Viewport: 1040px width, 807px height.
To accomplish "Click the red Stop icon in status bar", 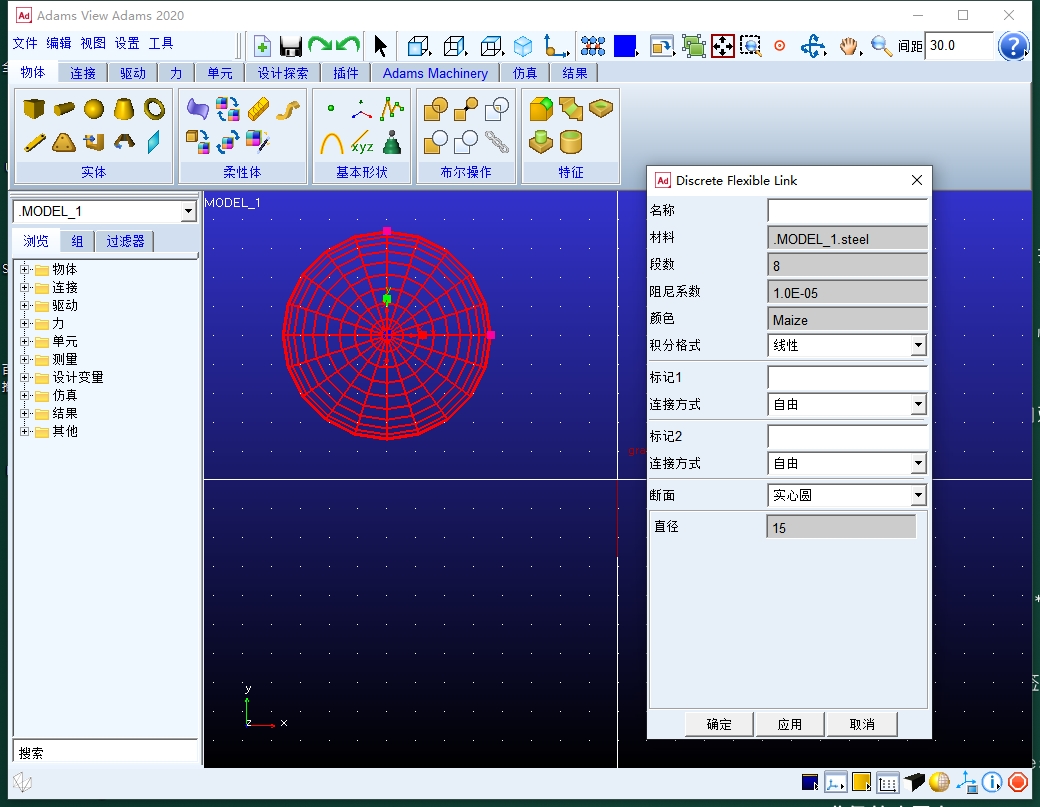I will click(1017, 782).
